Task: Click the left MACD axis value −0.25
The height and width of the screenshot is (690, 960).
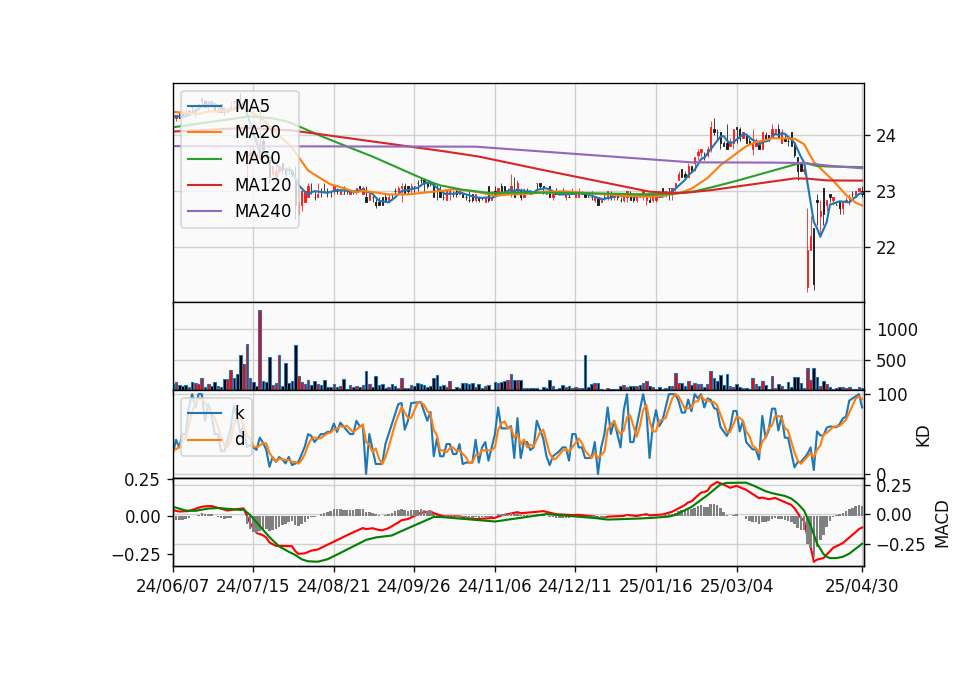Action: coord(135,555)
